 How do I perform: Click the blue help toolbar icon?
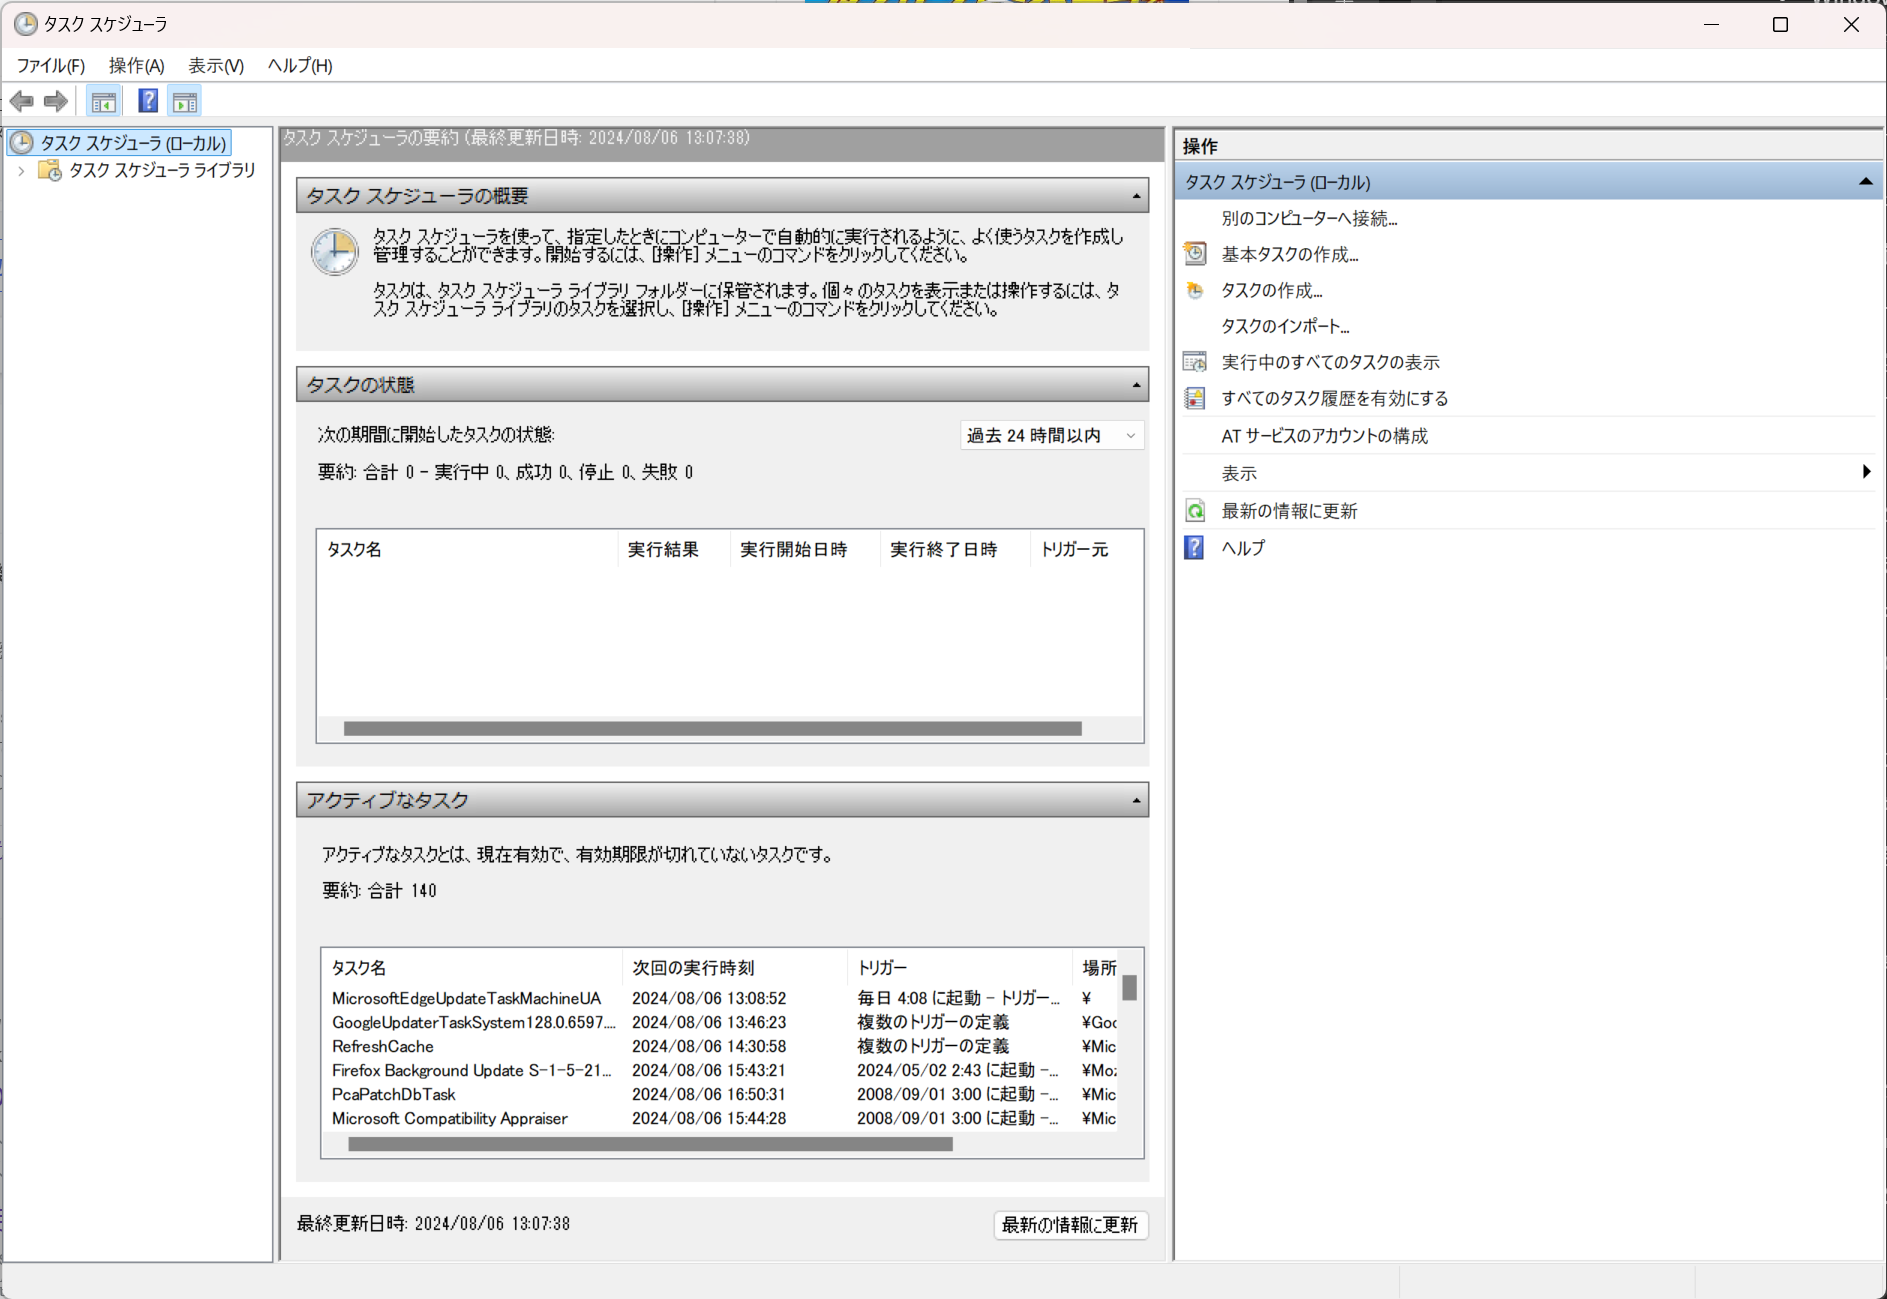pyautogui.click(x=147, y=101)
